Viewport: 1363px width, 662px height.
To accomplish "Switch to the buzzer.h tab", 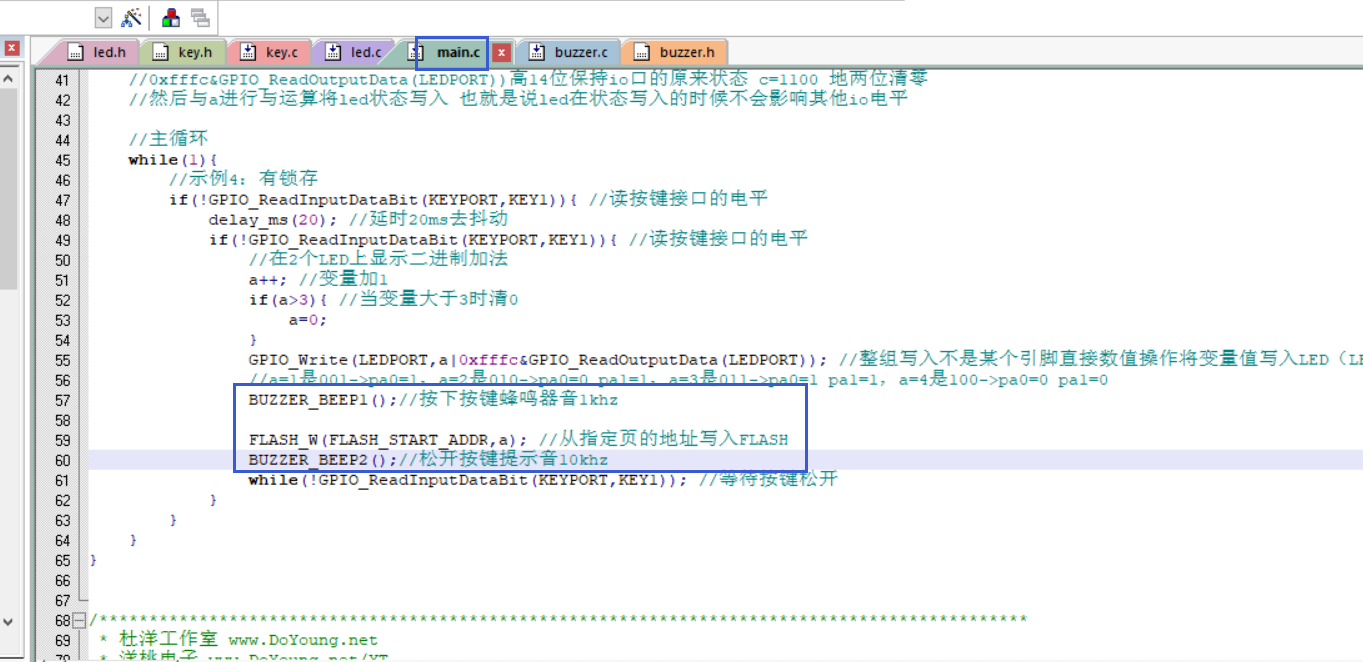I will tap(675, 52).
